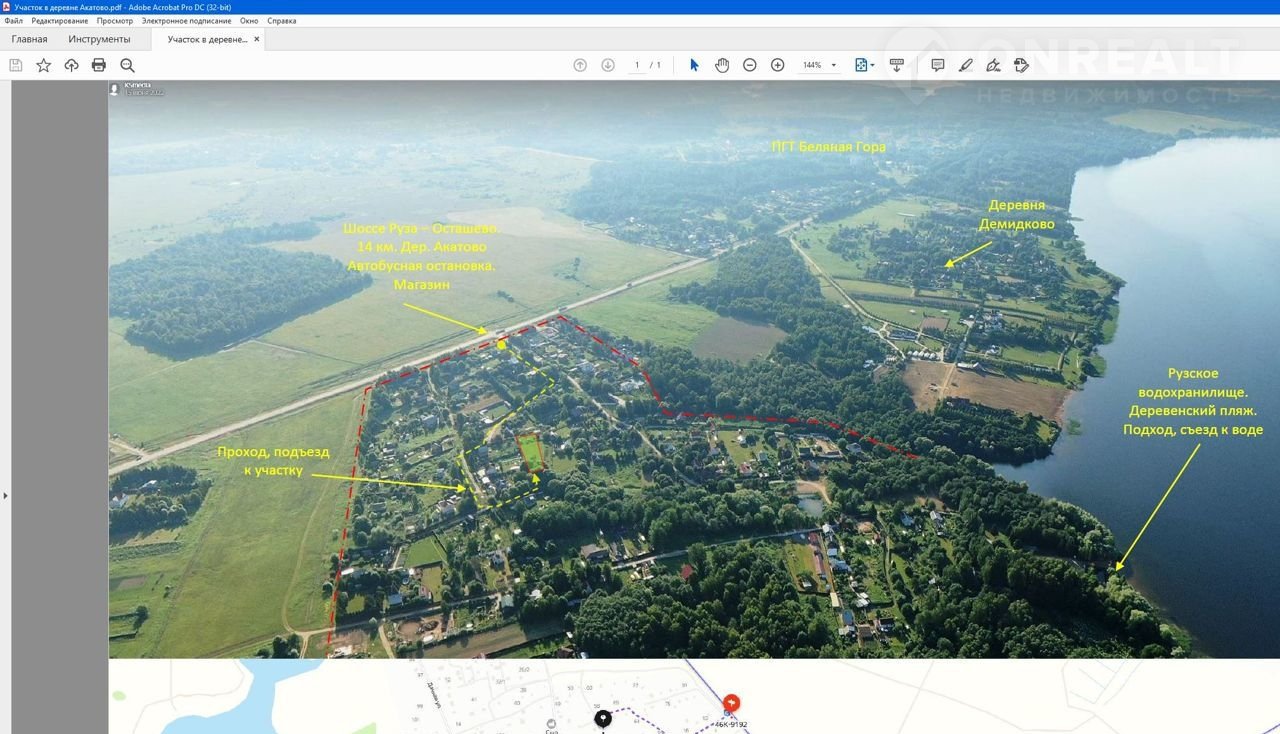
Task: Activate the arrow selection tool
Action: [x=694, y=65]
